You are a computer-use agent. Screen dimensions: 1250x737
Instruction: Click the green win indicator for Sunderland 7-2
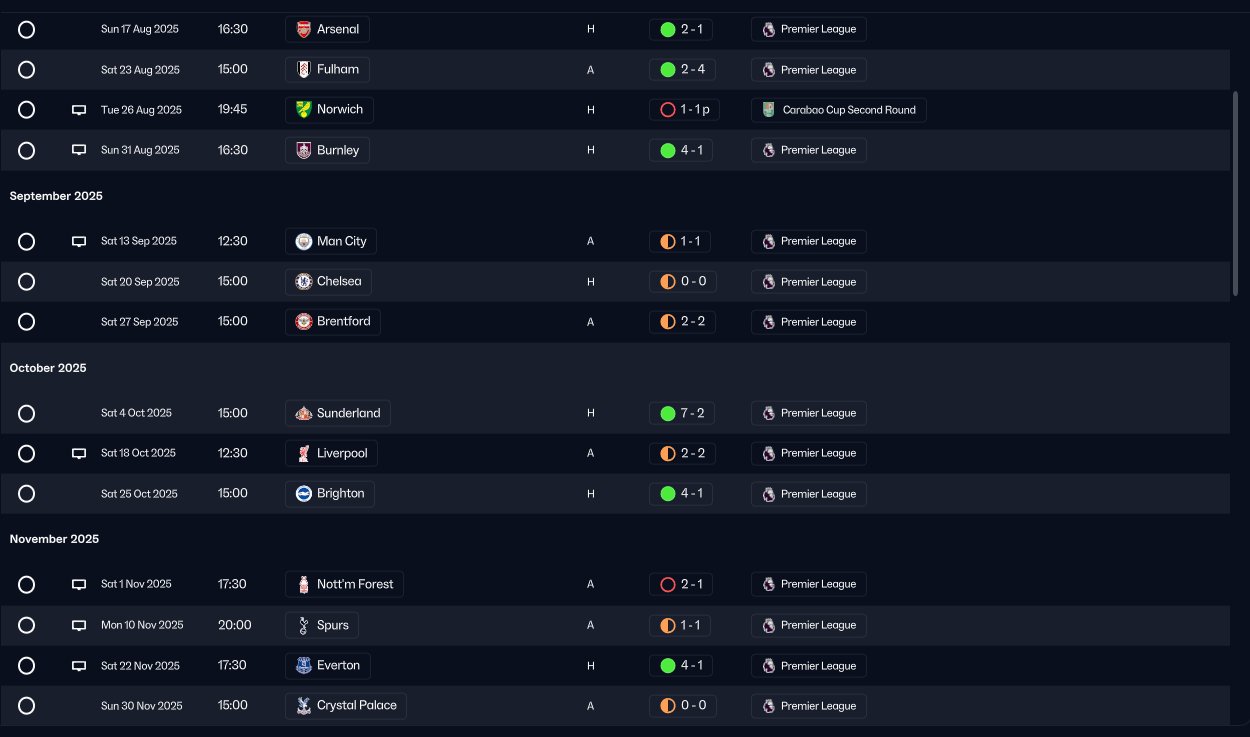click(668, 413)
